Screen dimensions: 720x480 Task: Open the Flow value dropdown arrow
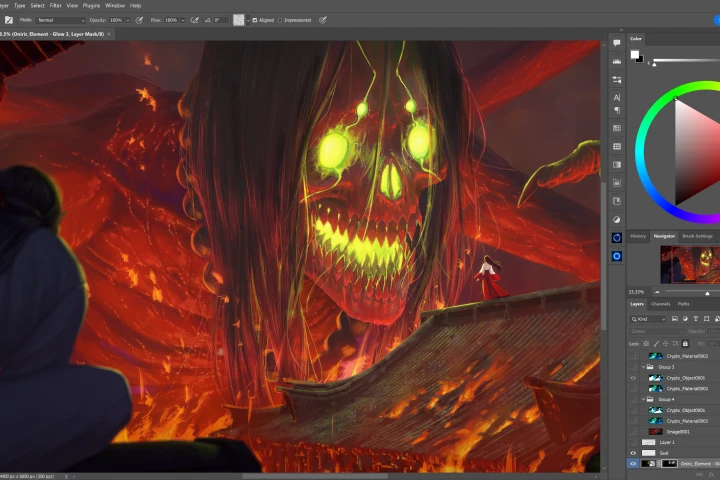(182, 20)
